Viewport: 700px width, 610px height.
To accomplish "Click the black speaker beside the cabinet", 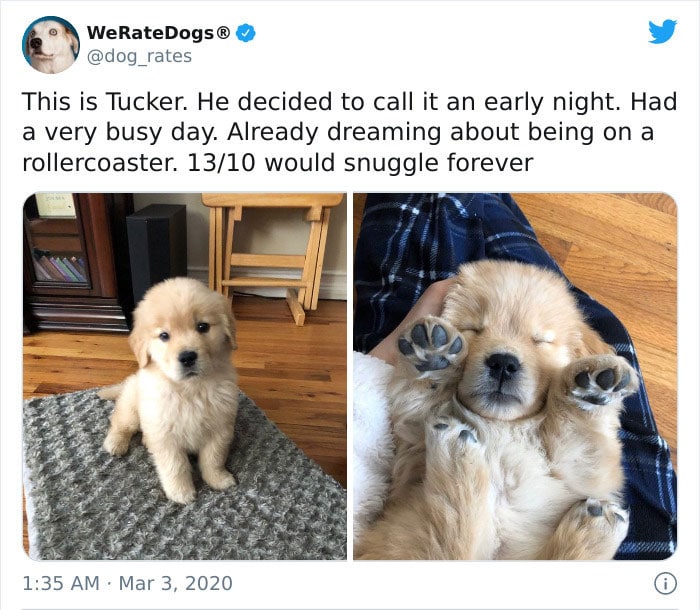I will click(x=156, y=250).
